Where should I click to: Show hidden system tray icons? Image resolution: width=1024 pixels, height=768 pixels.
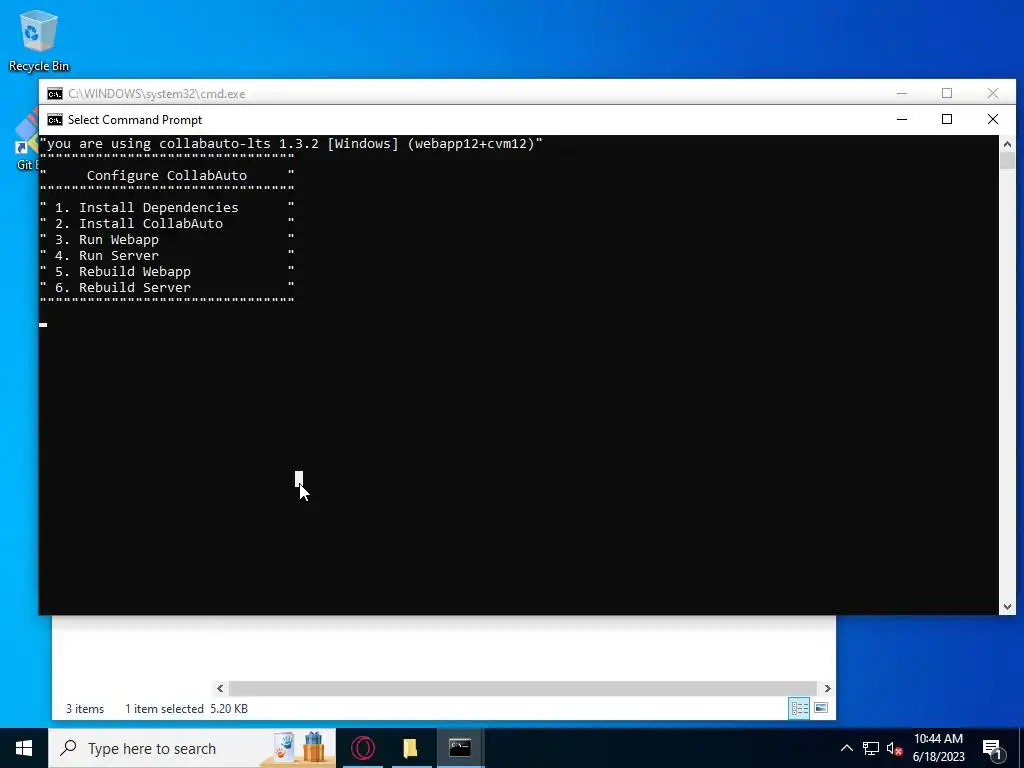pyautogui.click(x=846, y=748)
